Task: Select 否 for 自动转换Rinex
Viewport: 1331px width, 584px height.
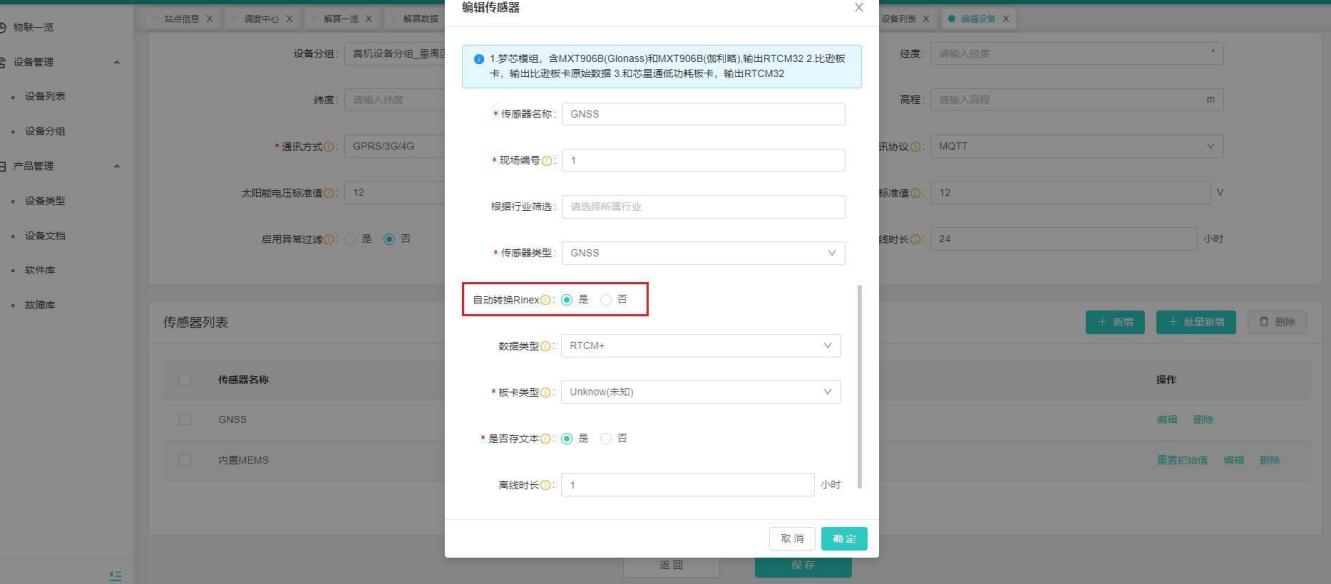Action: (605, 300)
